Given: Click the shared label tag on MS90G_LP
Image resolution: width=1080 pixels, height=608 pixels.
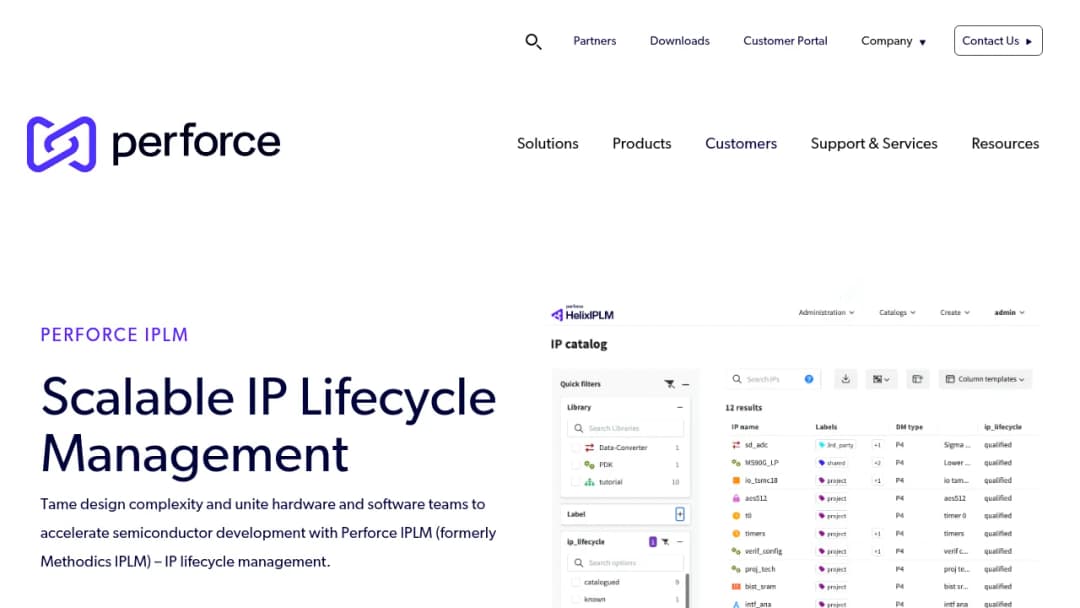Looking at the screenshot, I should 832,463.
